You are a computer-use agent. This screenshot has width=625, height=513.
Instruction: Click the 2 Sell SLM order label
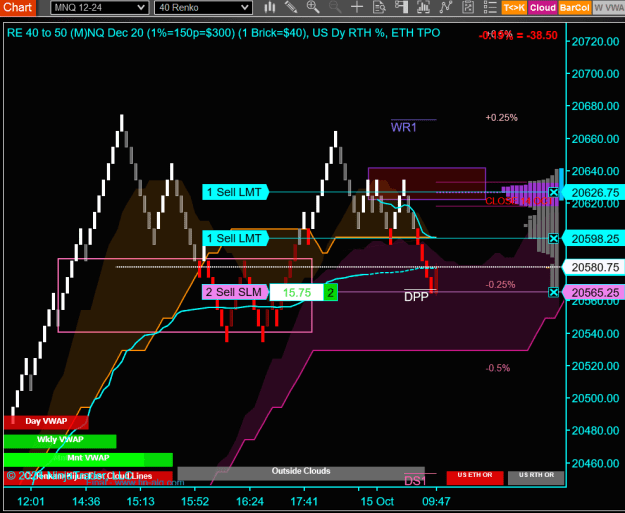(236, 292)
